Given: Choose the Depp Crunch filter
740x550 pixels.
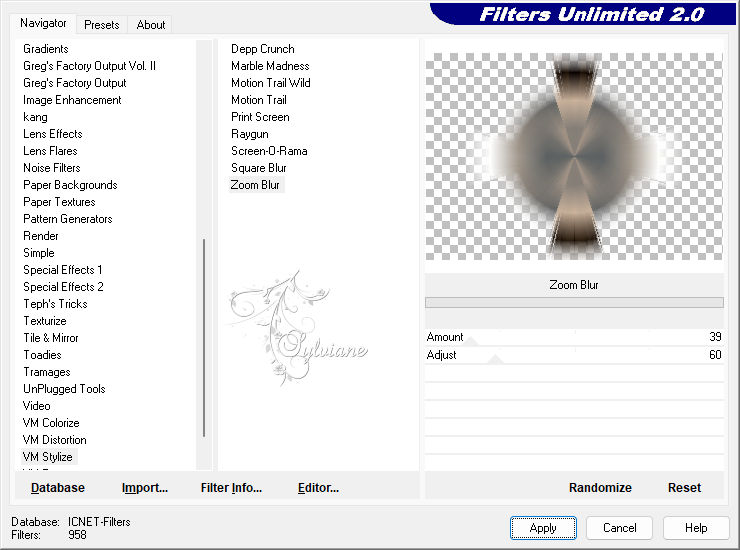Looking at the screenshot, I should click(x=262, y=49).
